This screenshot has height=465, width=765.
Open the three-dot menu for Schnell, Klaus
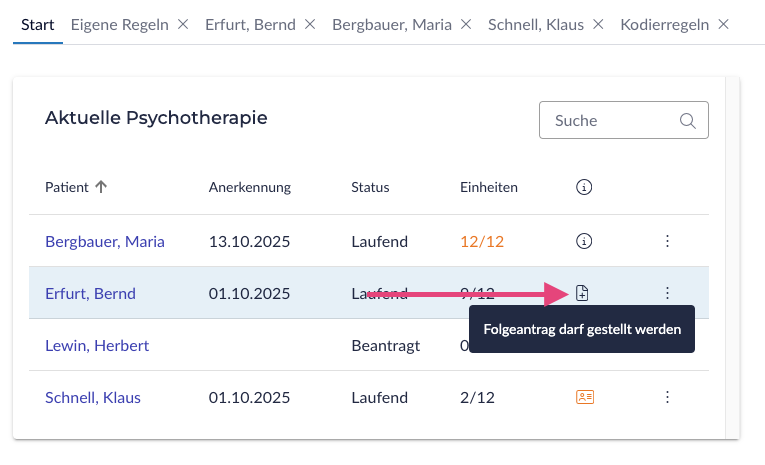[x=667, y=397]
